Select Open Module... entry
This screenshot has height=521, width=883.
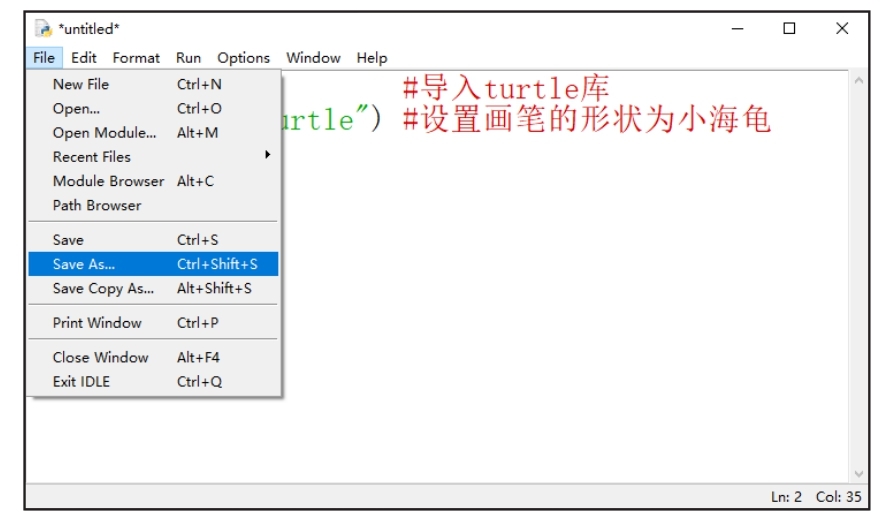153,133
